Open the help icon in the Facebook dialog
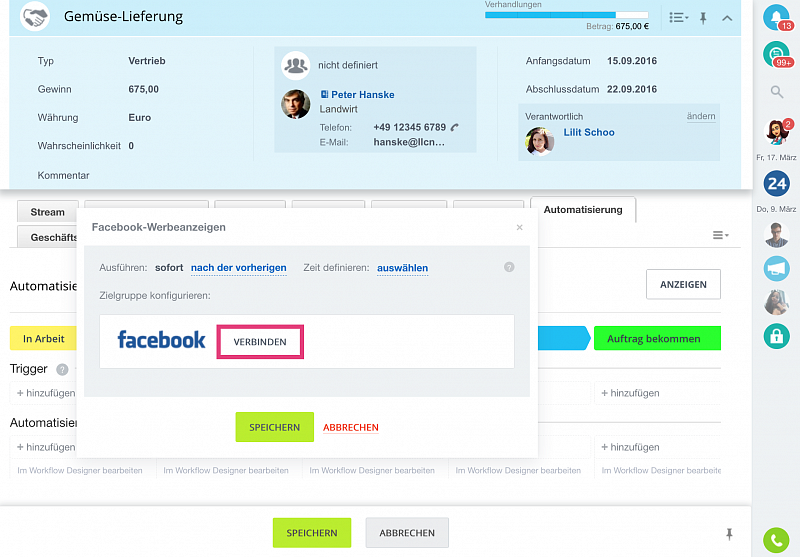Screen dimensions: 800x557 [509, 267]
